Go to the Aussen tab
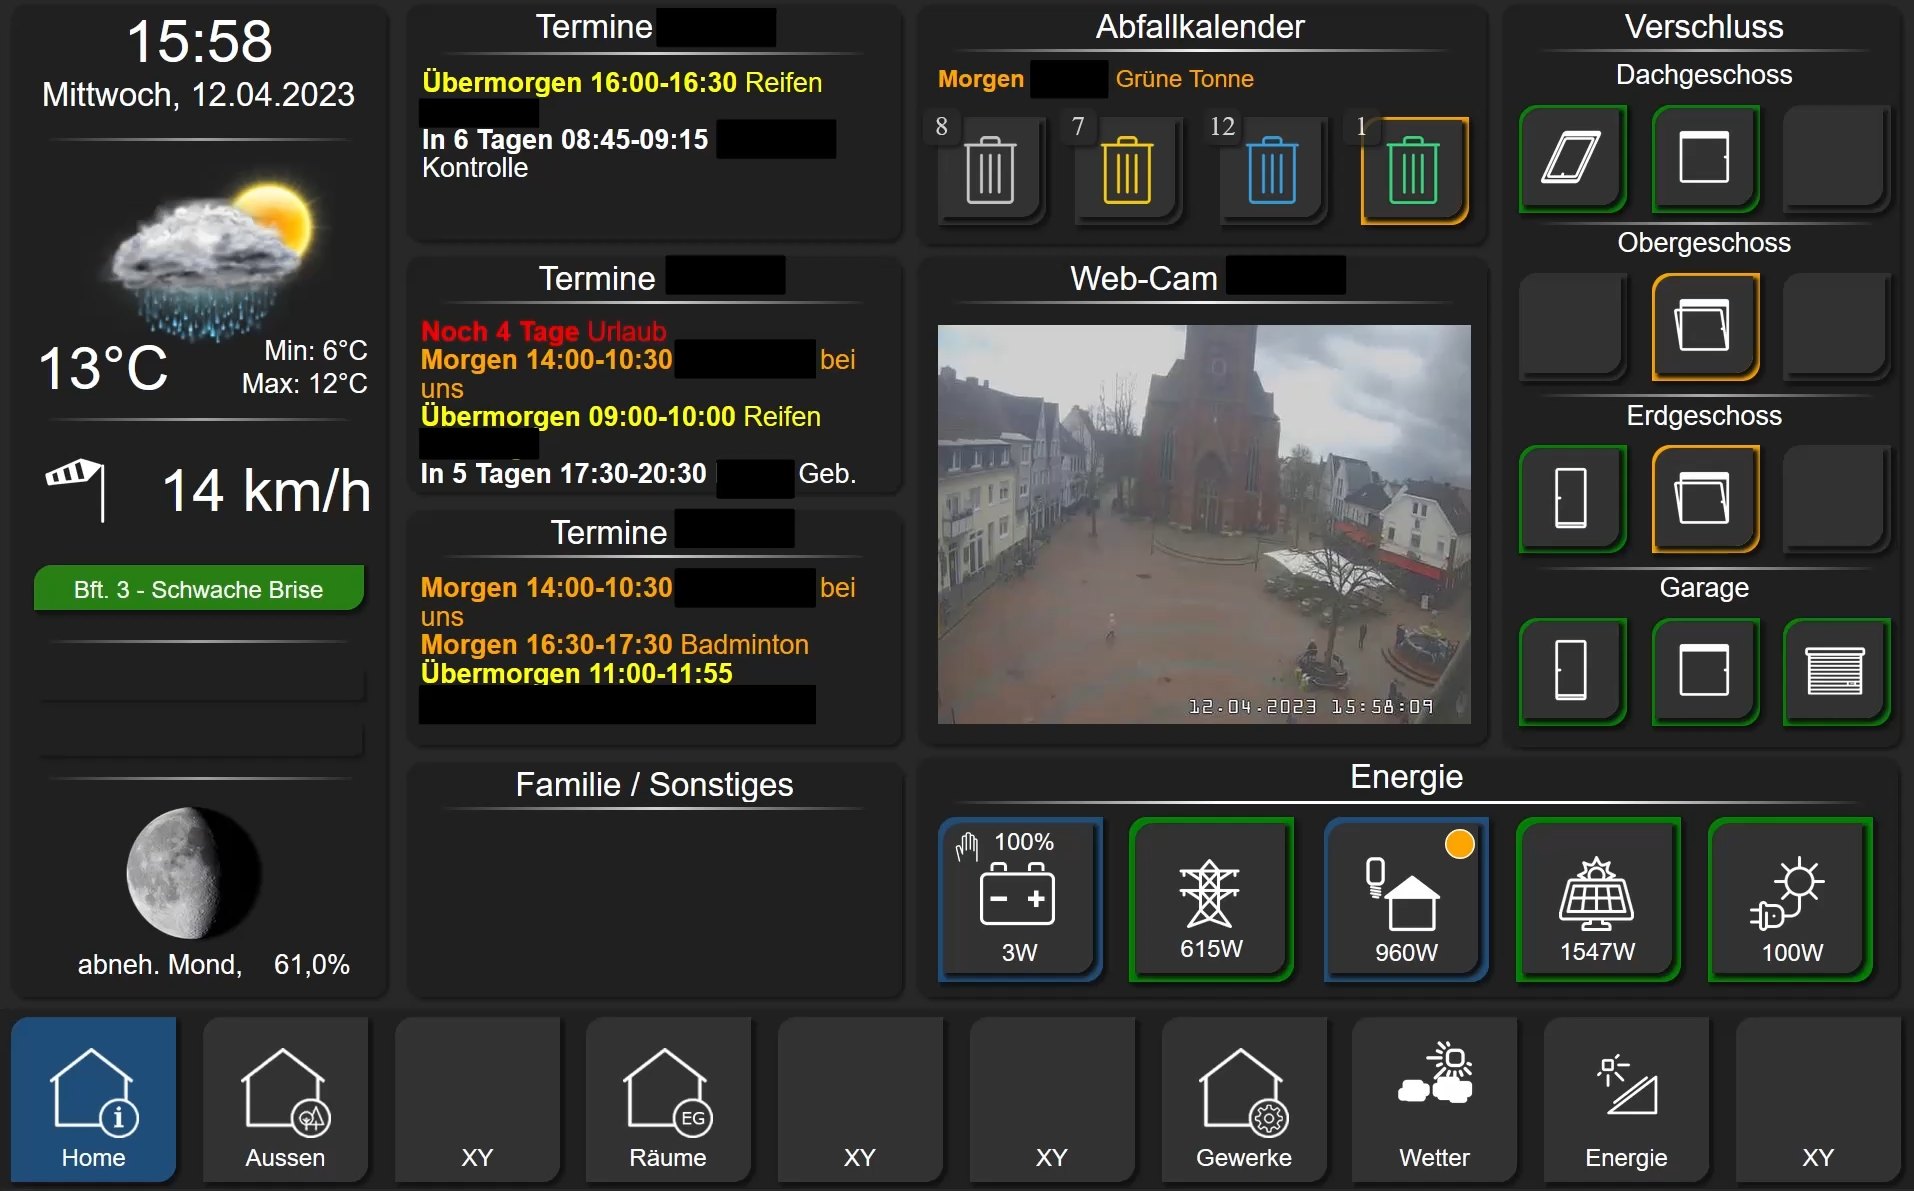 click(x=285, y=1100)
